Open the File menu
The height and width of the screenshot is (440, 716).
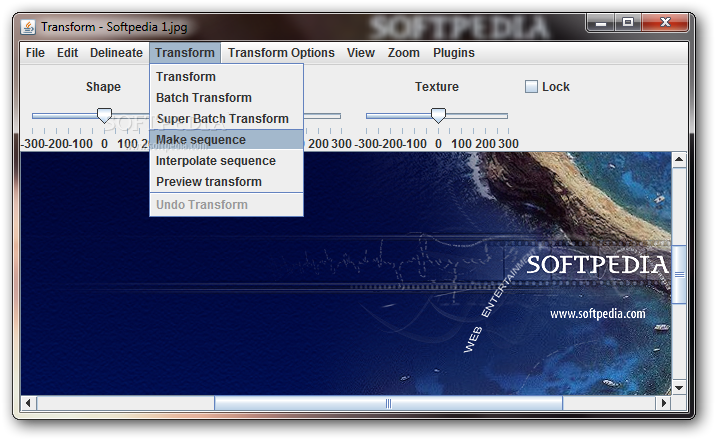click(x=35, y=53)
